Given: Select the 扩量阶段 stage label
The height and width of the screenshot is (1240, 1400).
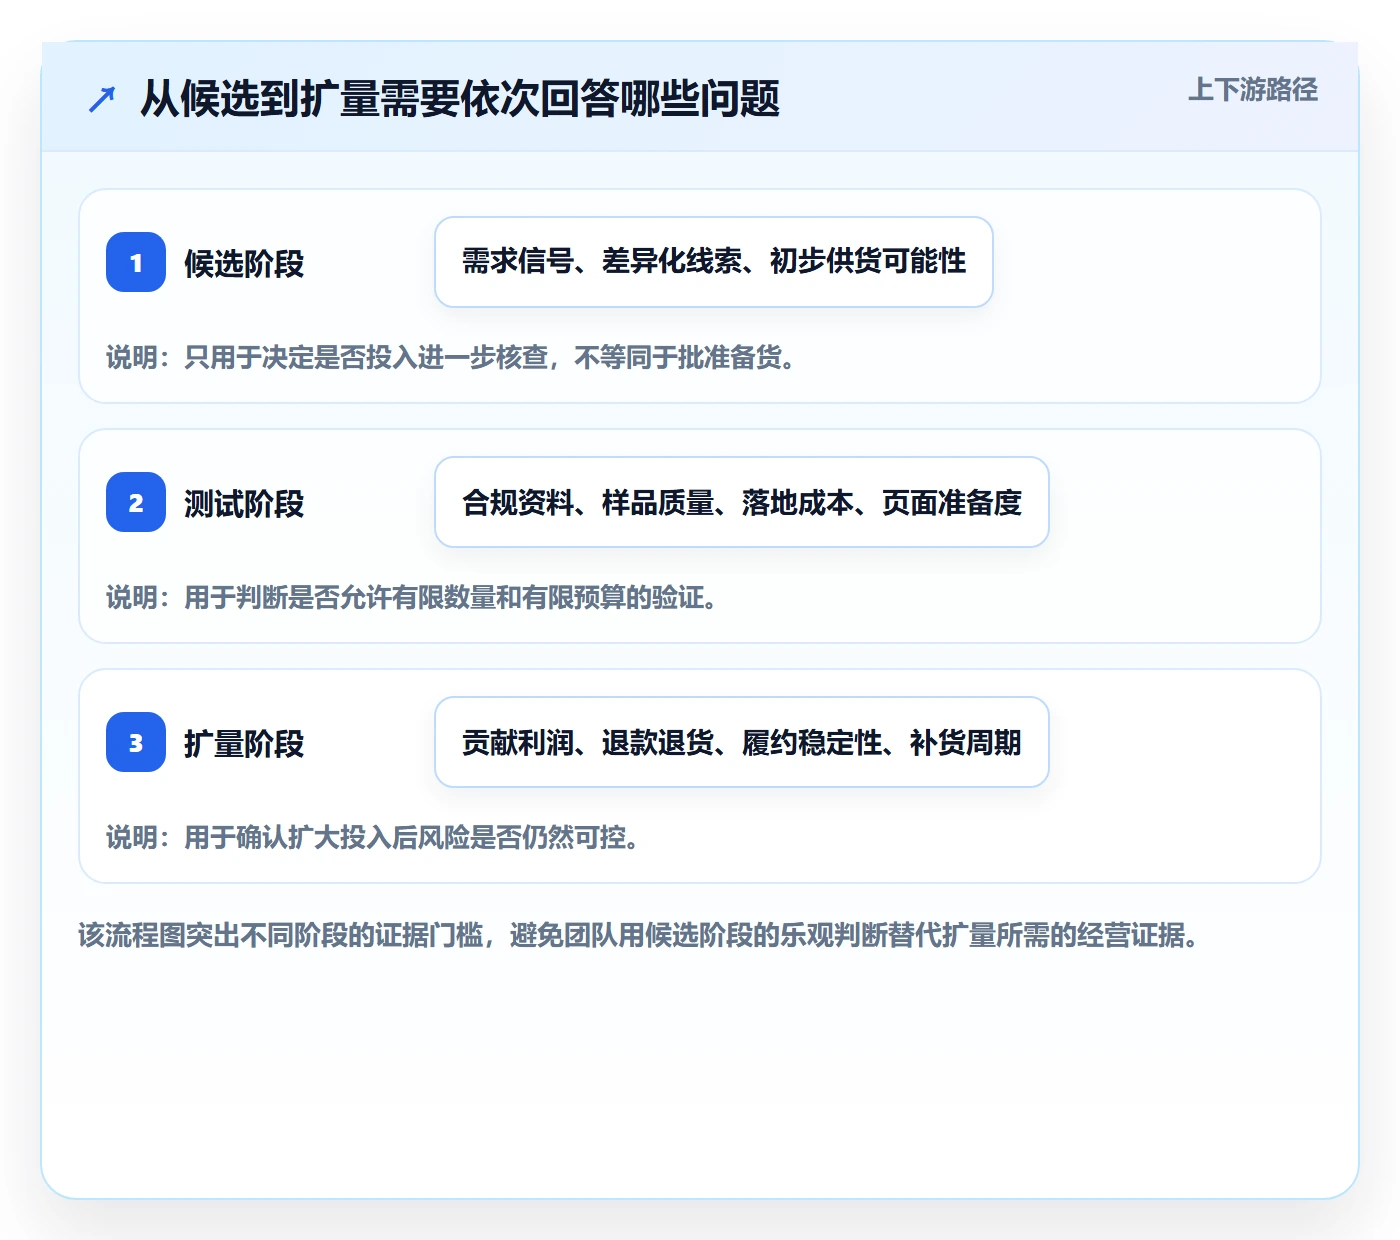Looking at the screenshot, I should click(x=244, y=743).
